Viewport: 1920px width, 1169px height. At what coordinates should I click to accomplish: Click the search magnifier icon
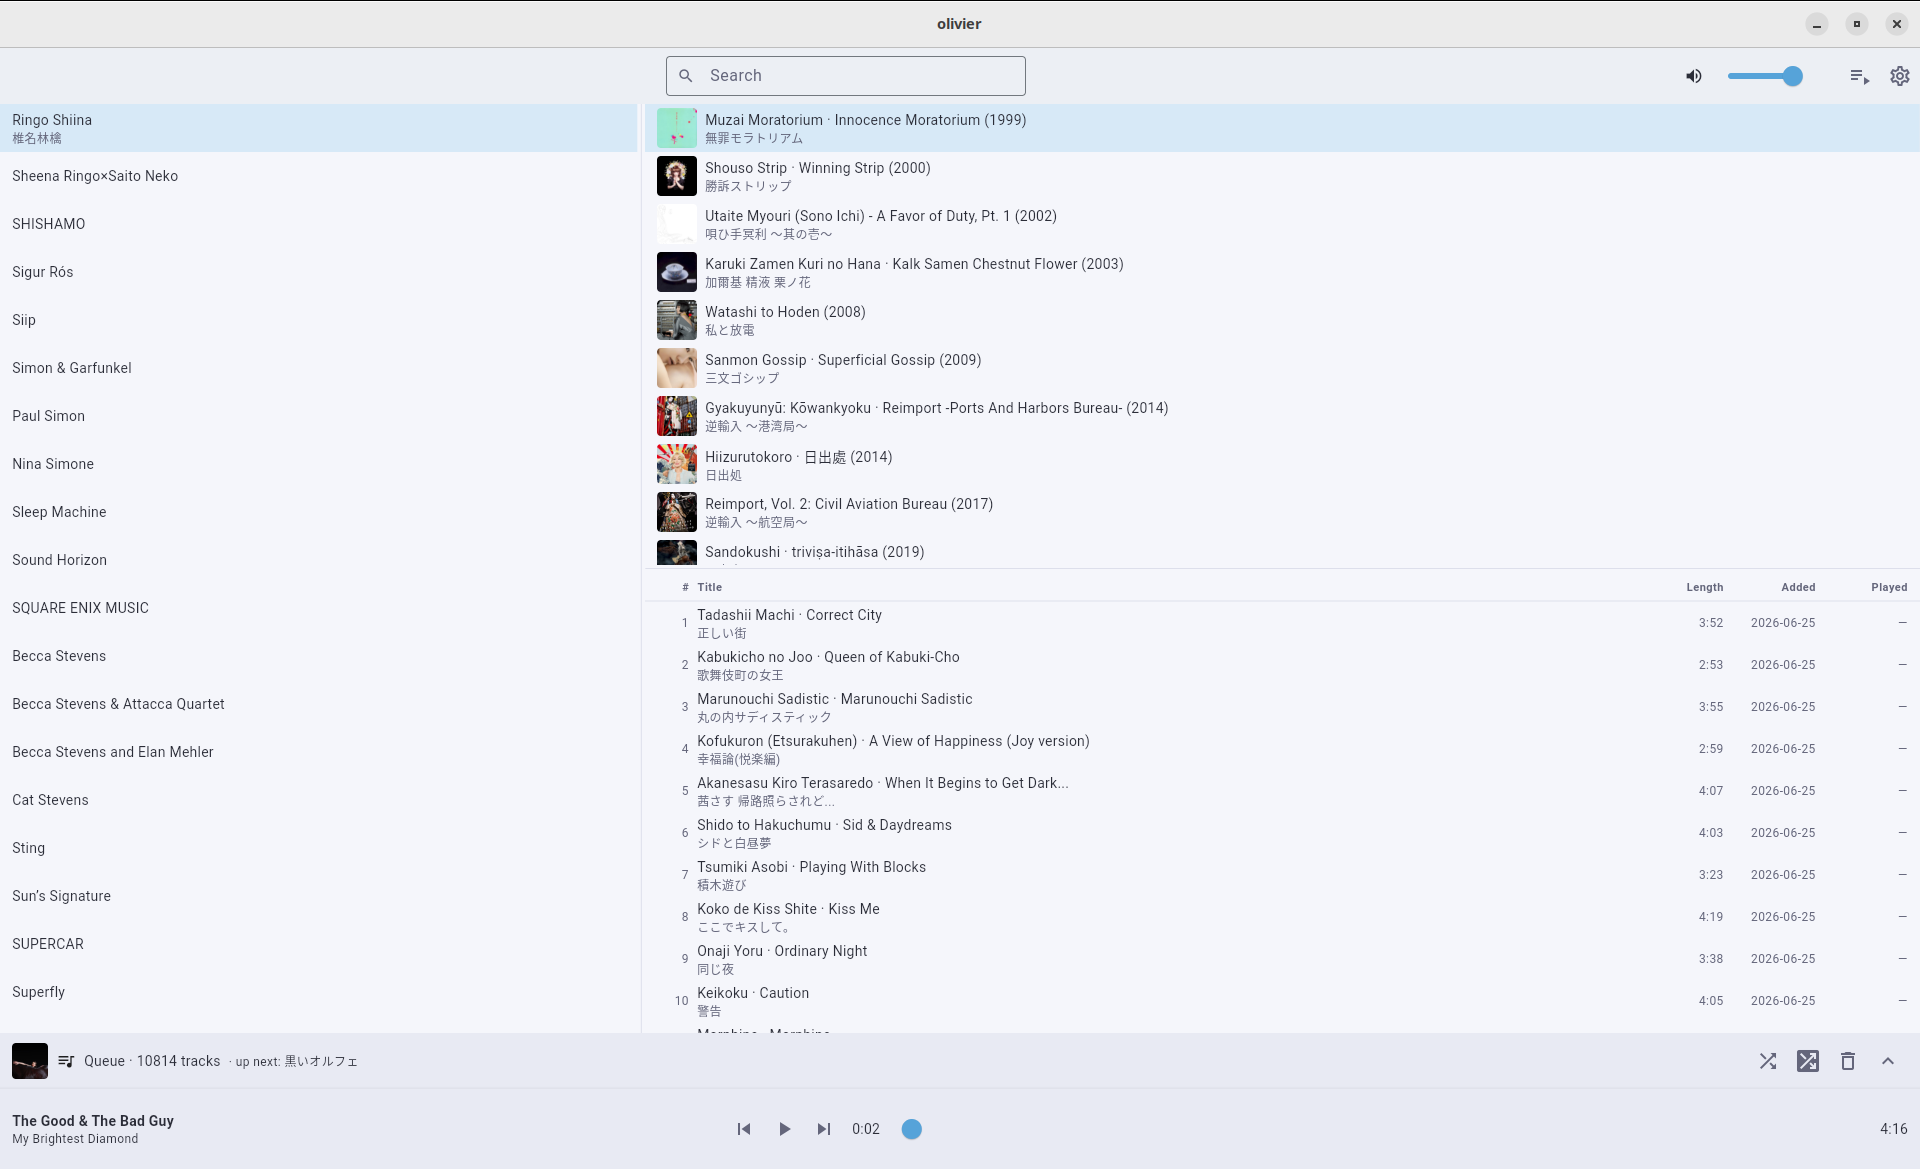686,76
